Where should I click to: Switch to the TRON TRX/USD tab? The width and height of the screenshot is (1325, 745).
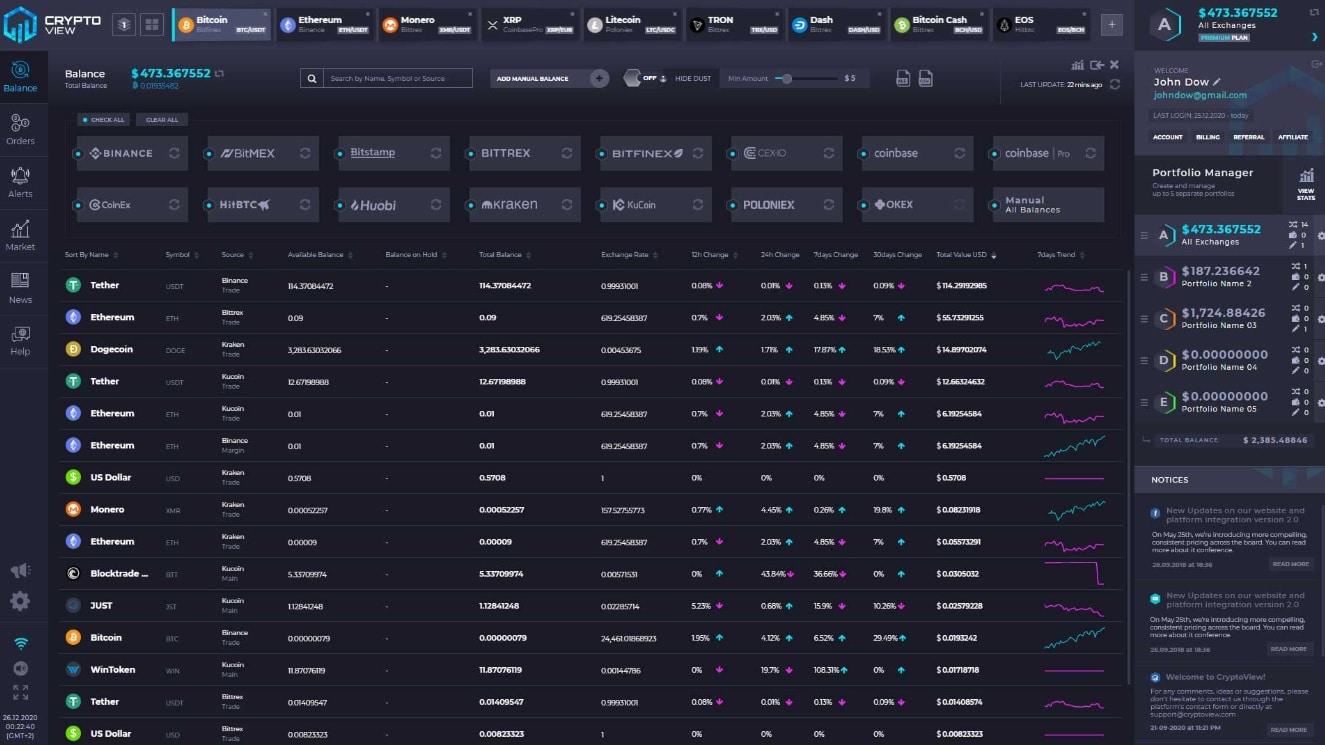(x=732, y=25)
